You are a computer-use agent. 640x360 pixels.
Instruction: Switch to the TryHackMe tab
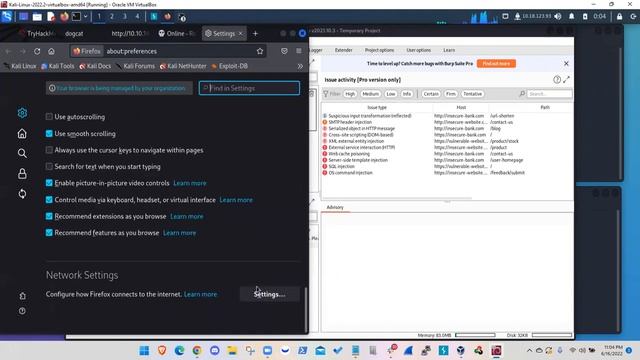pyautogui.click(x=39, y=33)
